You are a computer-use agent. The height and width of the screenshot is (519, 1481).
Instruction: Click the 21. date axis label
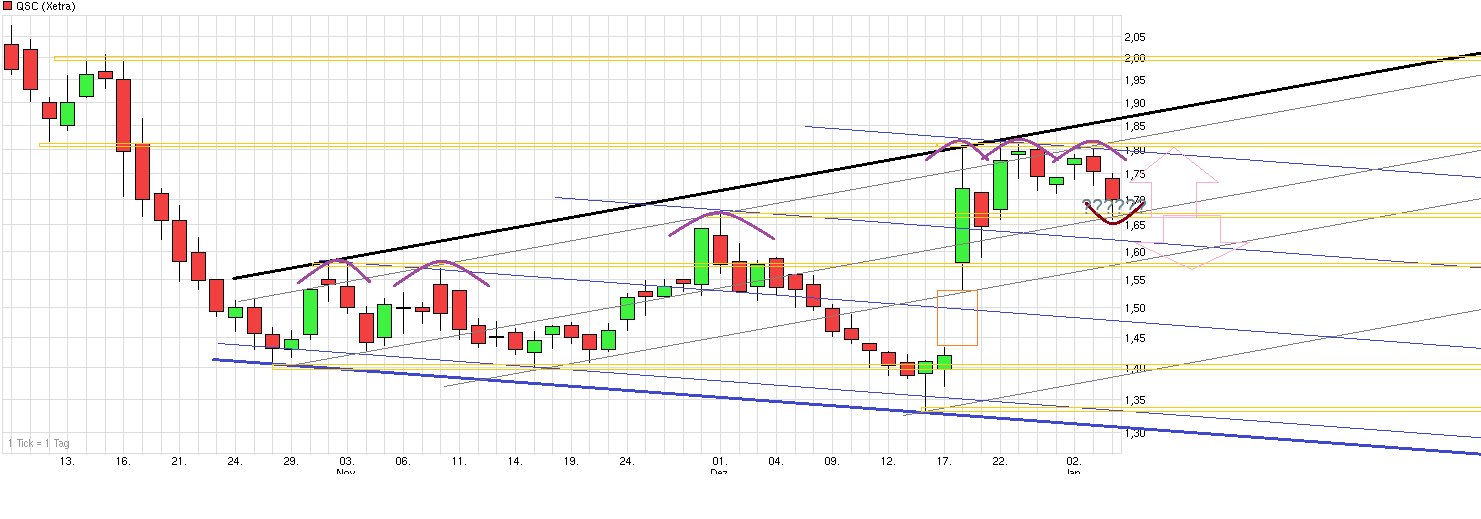point(179,462)
